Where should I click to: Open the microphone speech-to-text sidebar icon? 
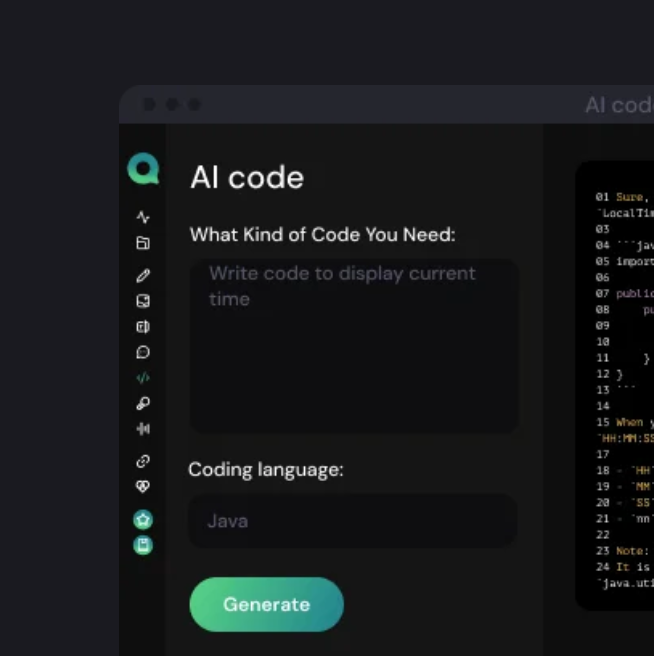(143, 403)
